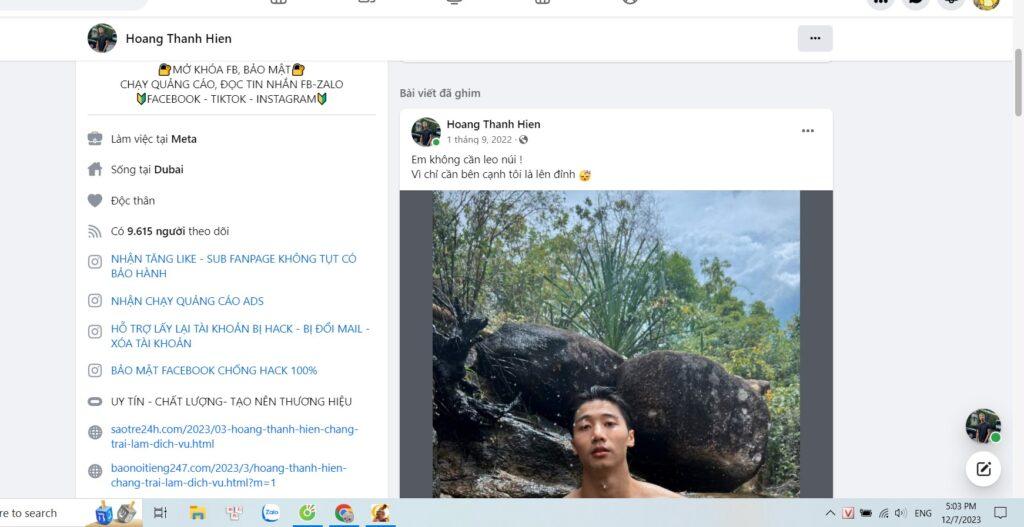The width and height of the screenshot is (1024, 527).
Task: Click the post's public globe audience icon
Action: 523,140
